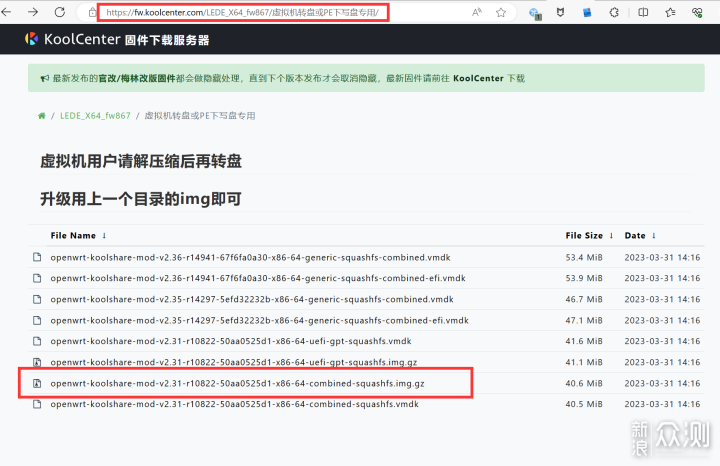Toggle the split screen browser icon
This screenshot has height=466, width=720.
[x=641, y=13]
